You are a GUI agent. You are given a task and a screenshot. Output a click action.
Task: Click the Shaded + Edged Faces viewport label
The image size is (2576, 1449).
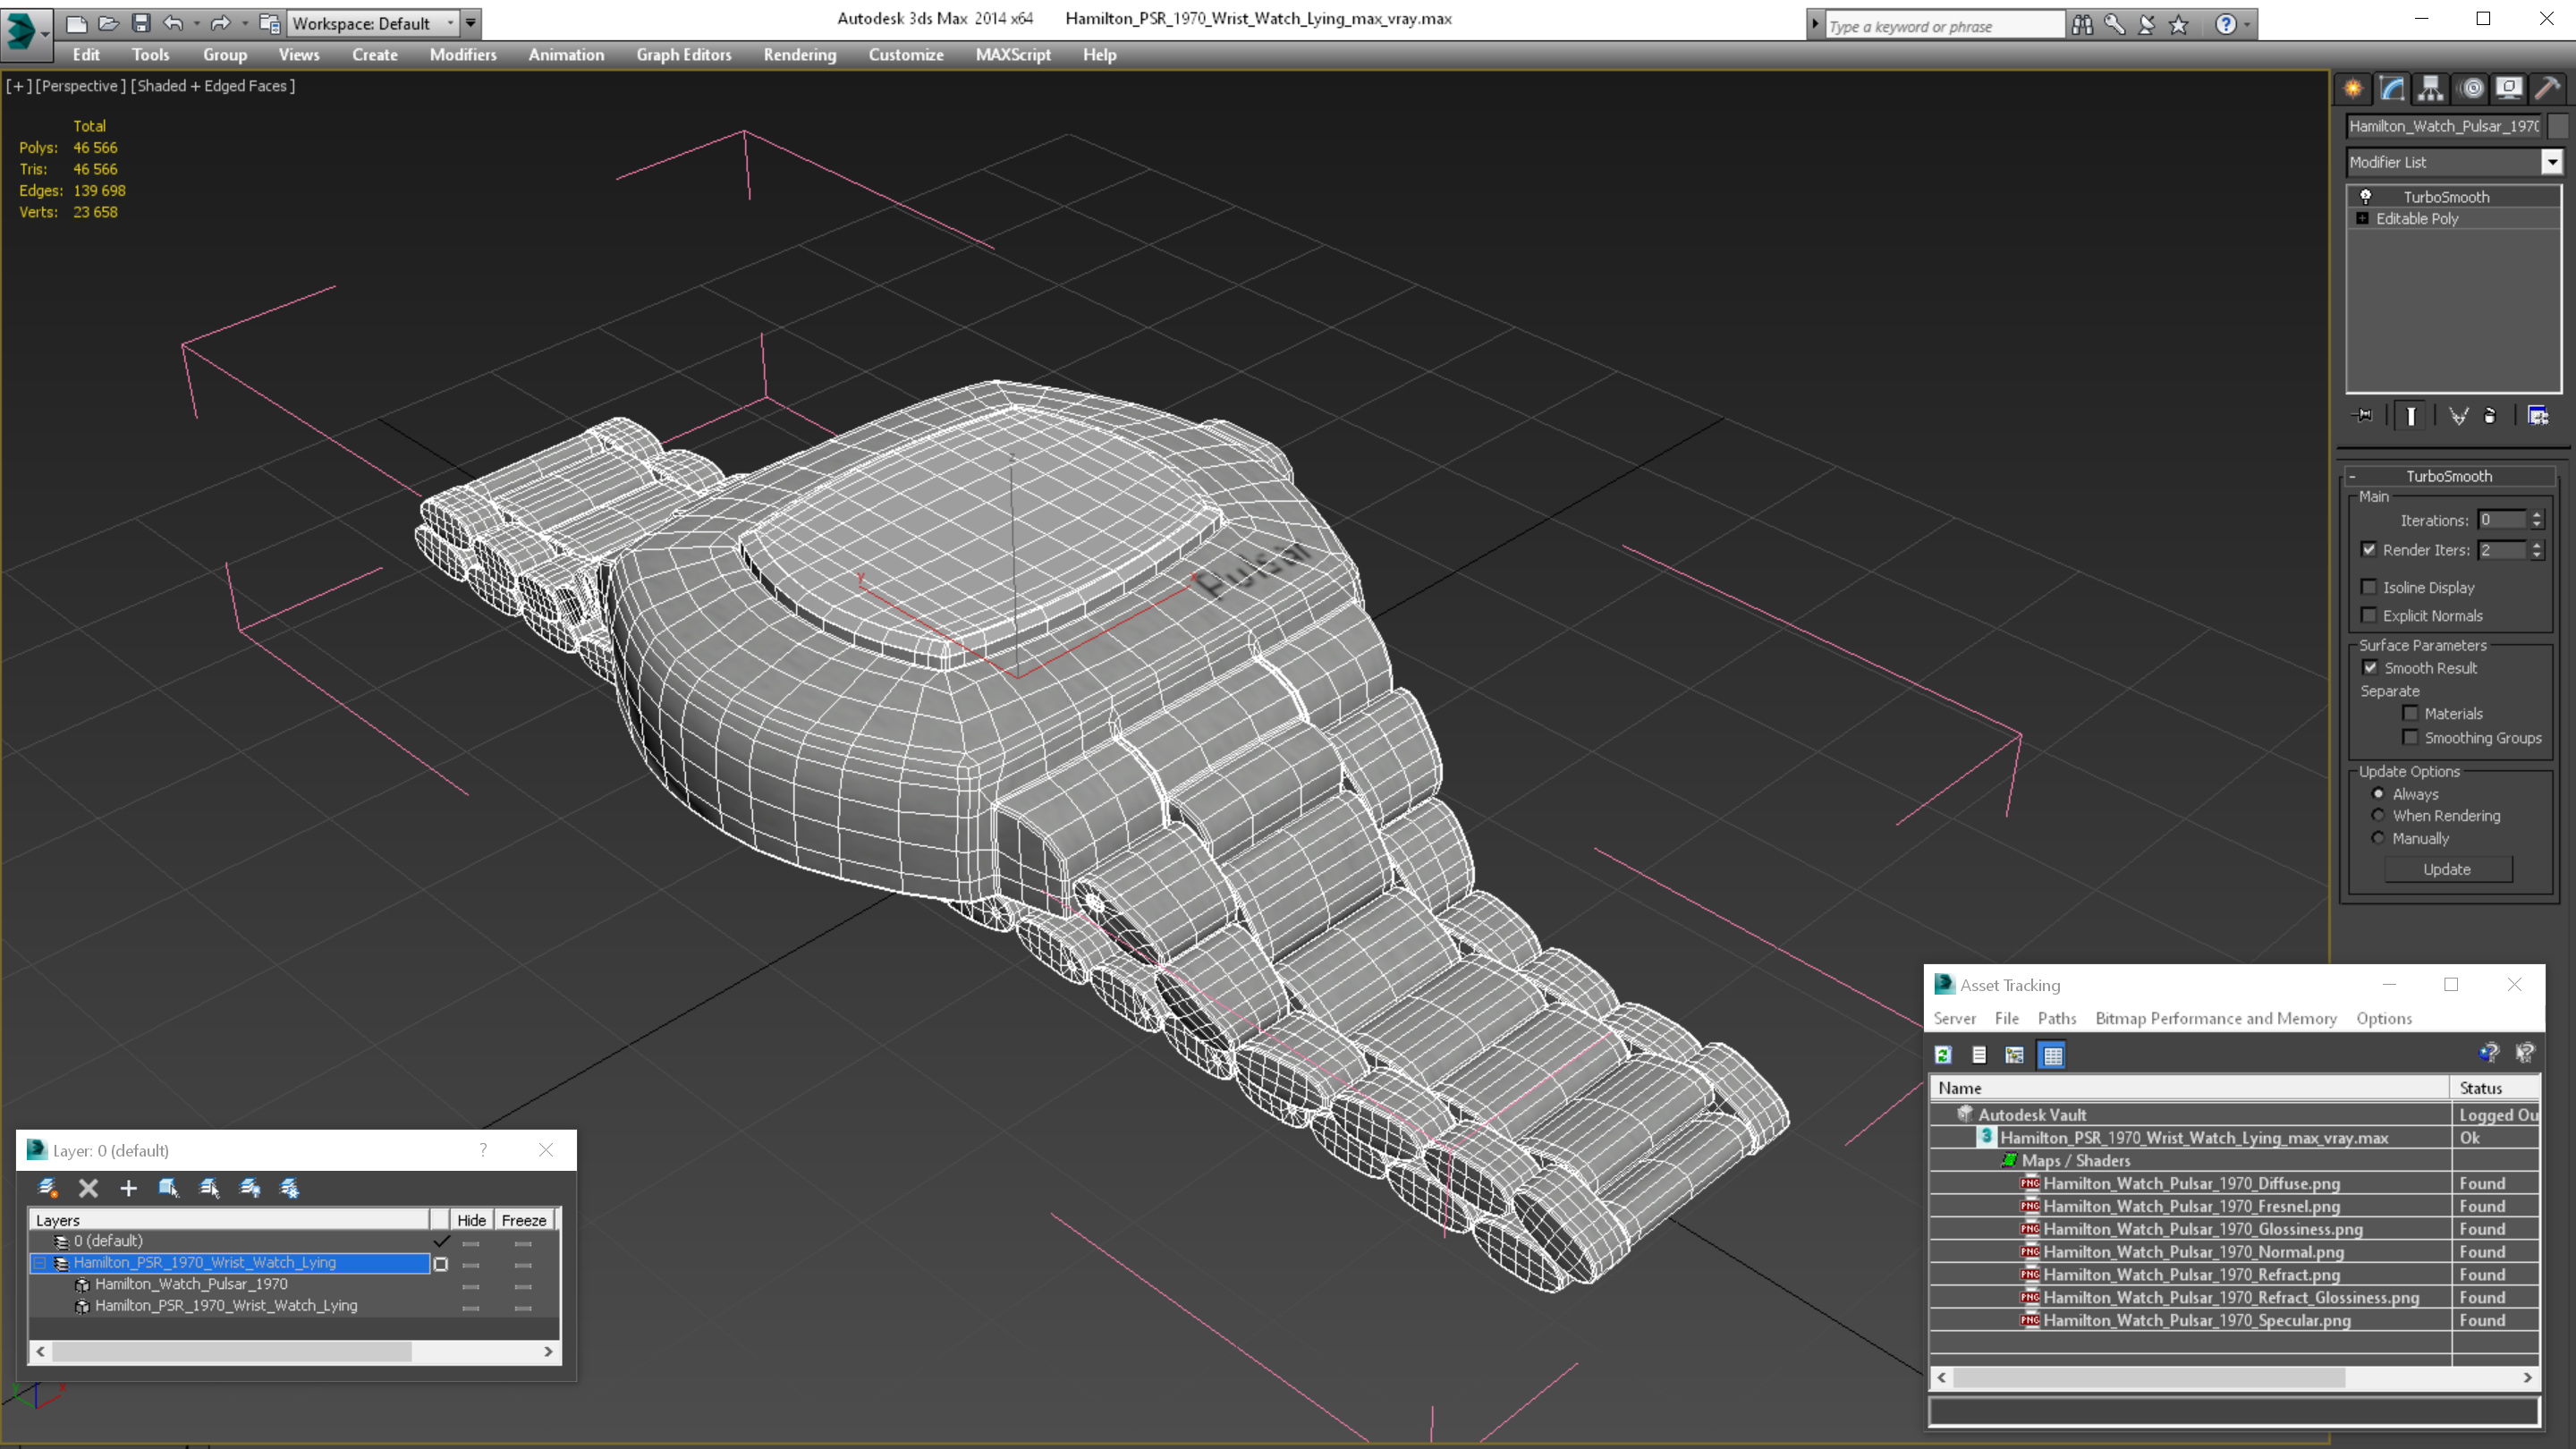click(x=212, y=86)
